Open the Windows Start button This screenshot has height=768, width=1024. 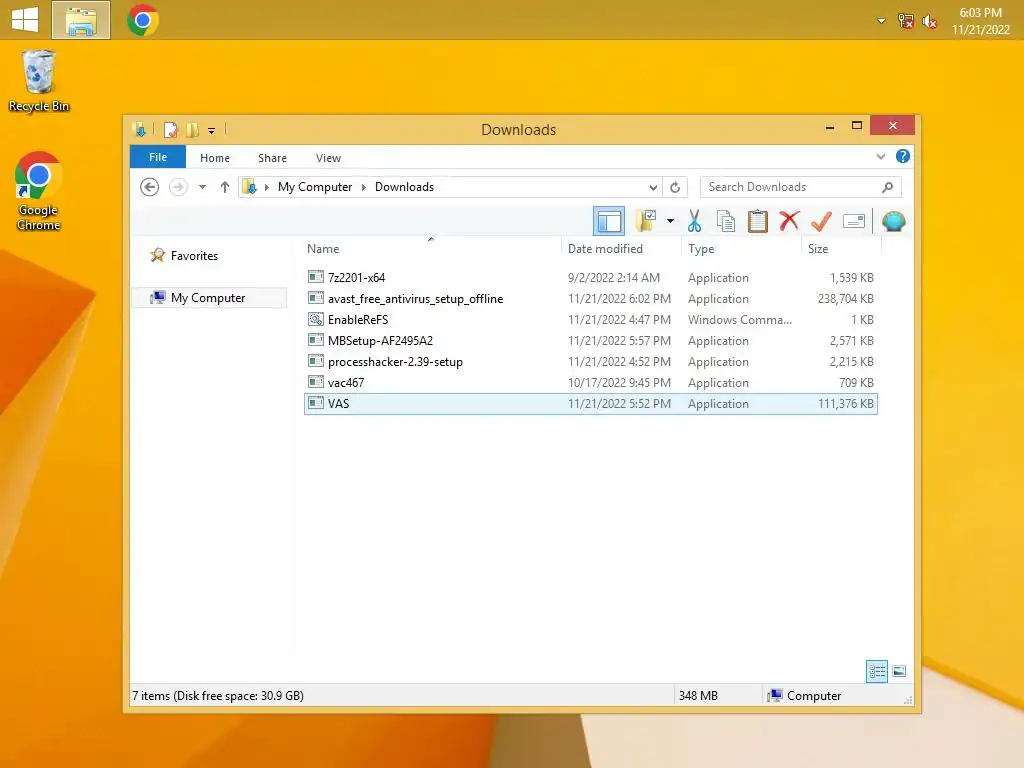(x=25, y=20)
